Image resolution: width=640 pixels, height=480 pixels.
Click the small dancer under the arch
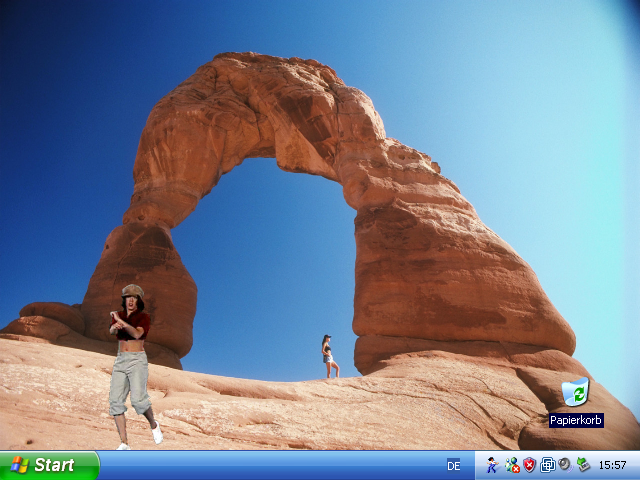(328, 357)
